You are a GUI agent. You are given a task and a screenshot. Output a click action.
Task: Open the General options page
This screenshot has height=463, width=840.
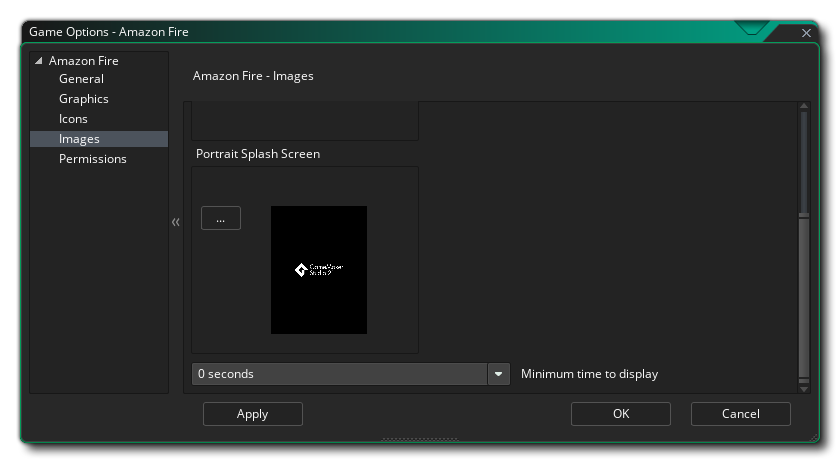[81, 79]
